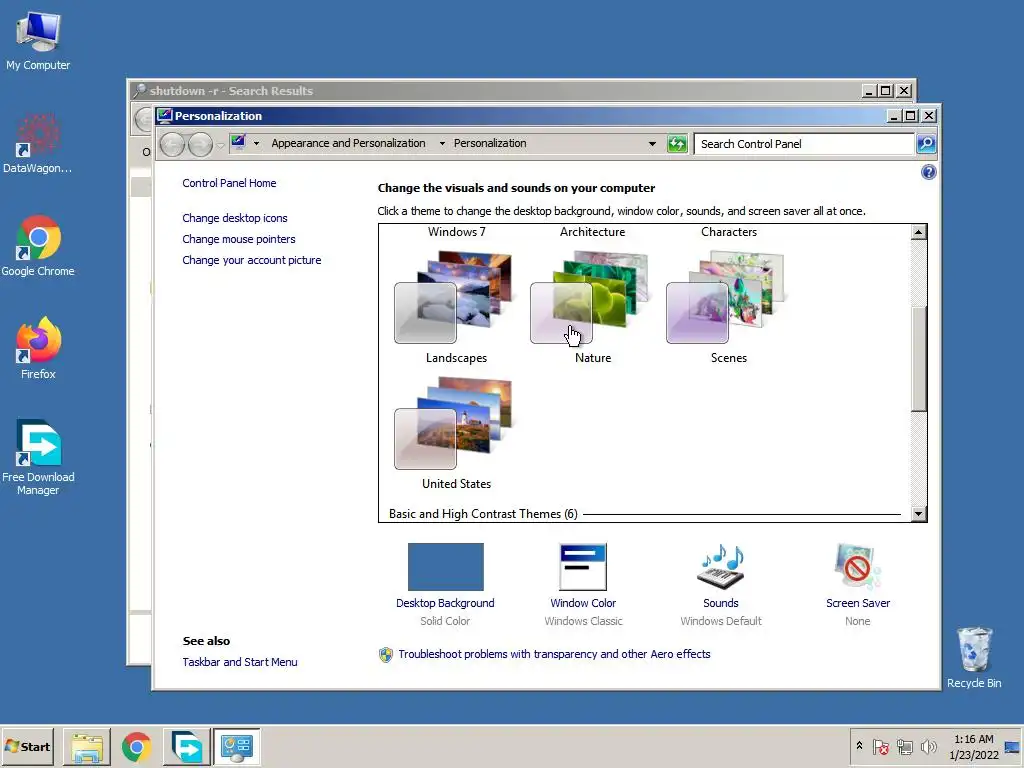1024x768 pixels.
Task: Open Change desktop icons link
Action: tap(234, 218)
